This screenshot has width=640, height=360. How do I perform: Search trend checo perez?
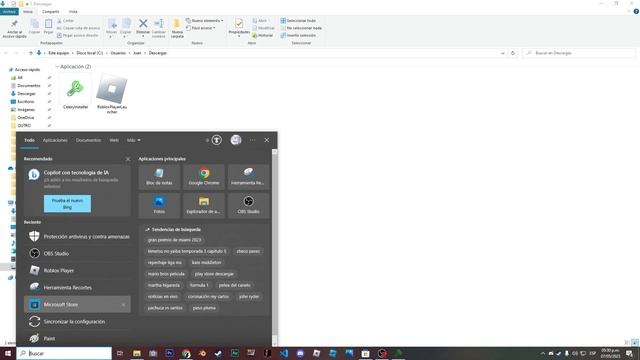(248, 251)
